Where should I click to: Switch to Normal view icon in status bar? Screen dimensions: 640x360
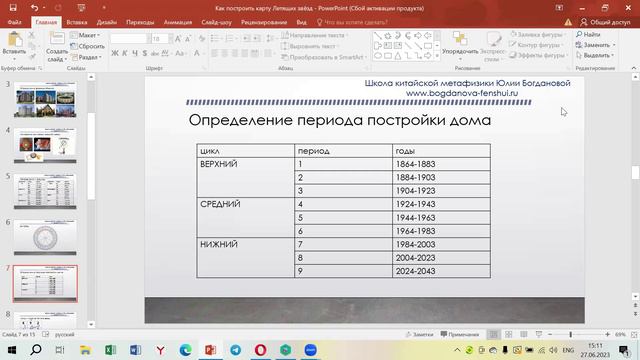(x=493, y=334)
